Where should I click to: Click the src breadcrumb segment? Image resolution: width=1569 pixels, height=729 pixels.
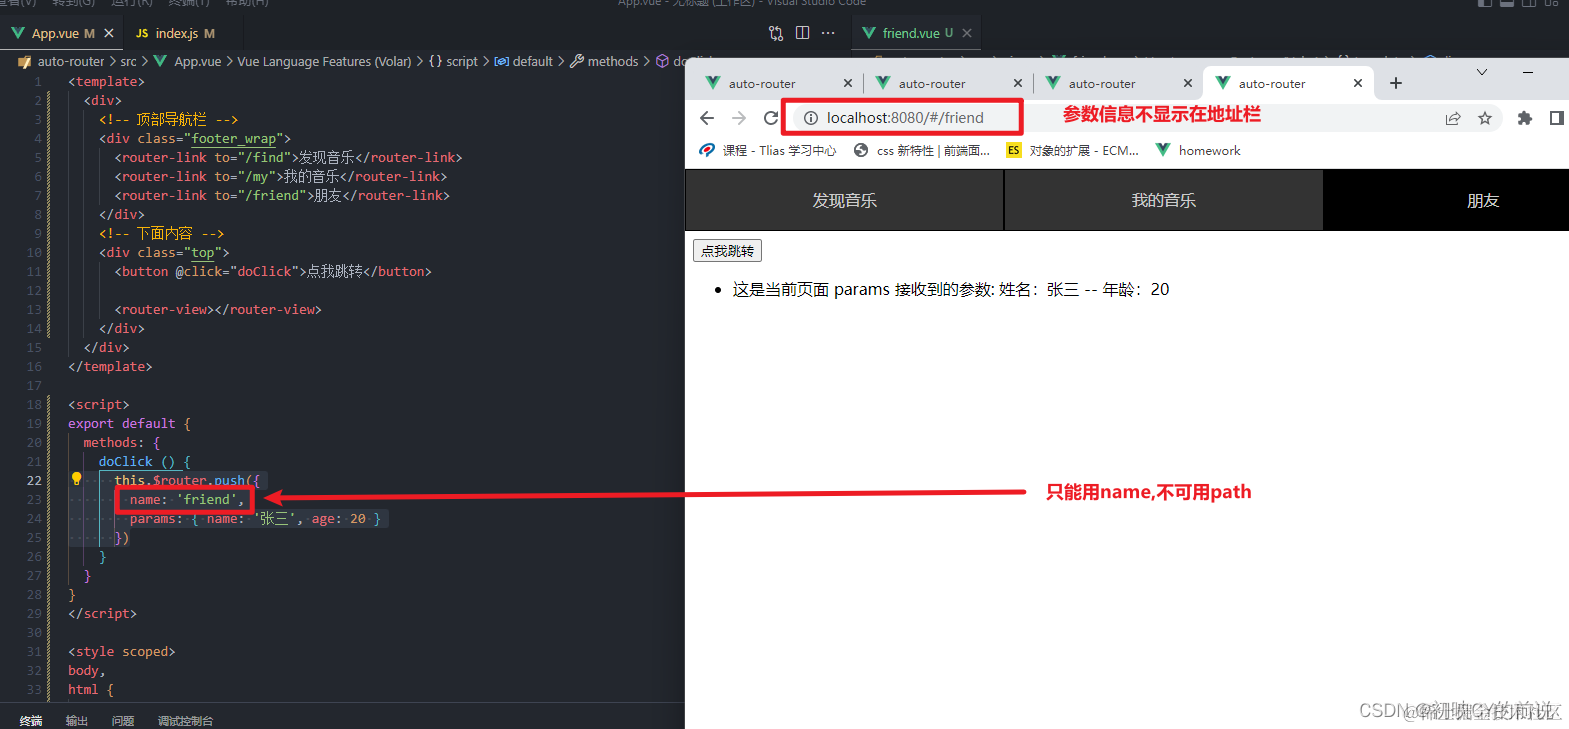tap(128, 61)
